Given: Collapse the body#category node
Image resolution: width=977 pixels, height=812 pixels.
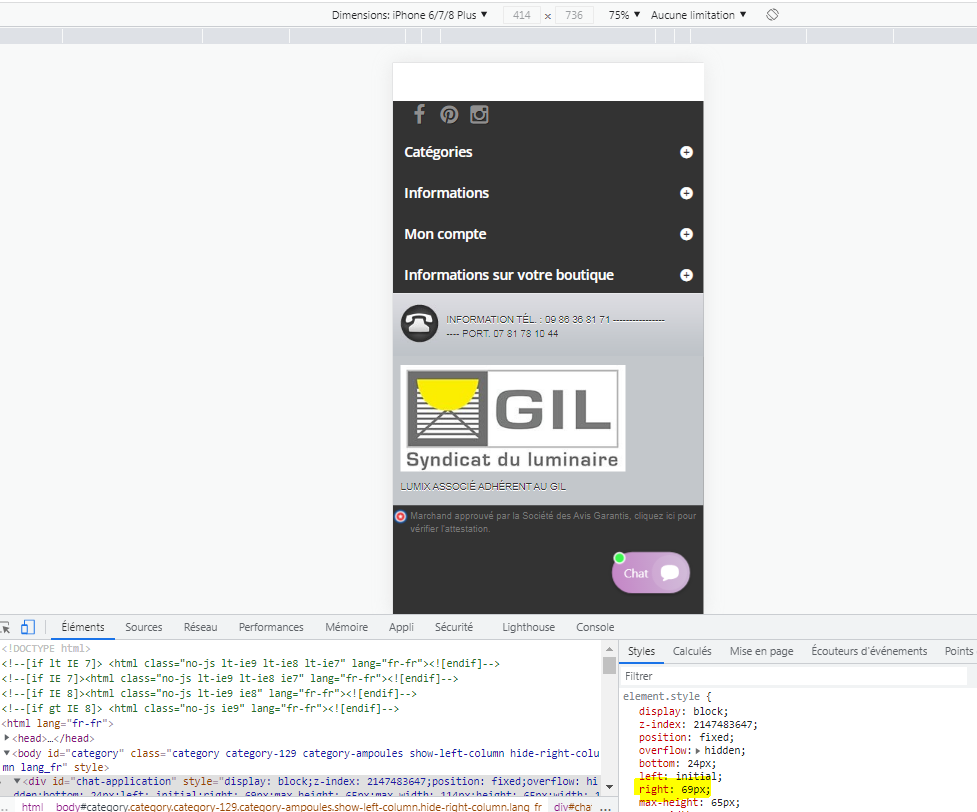Looking at the screenshot, I should tap(7, 753).
